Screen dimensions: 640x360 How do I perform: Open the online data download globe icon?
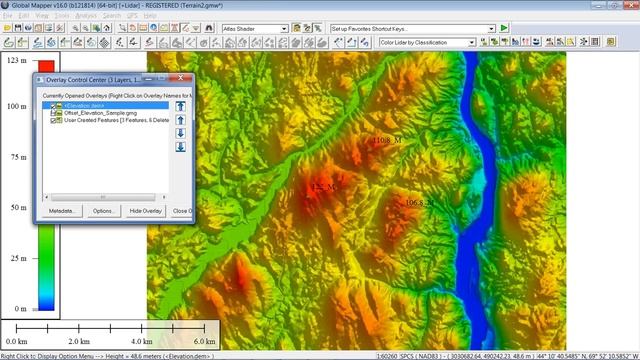pos(28,28)
